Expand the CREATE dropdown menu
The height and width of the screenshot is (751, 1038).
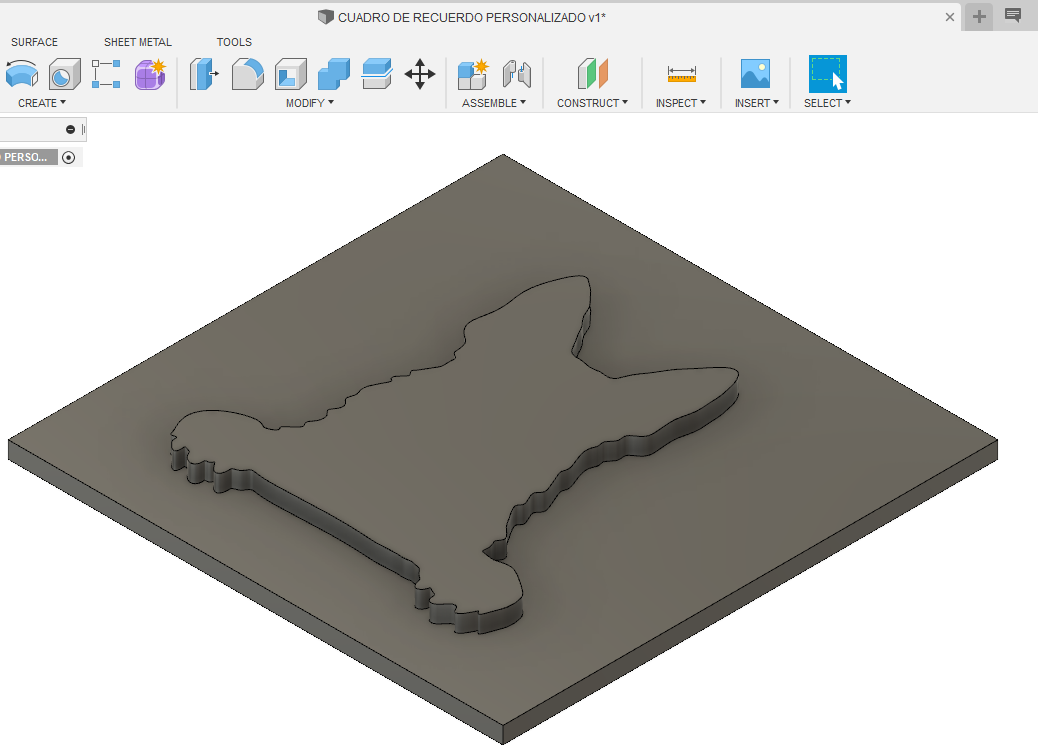point(42,103)
